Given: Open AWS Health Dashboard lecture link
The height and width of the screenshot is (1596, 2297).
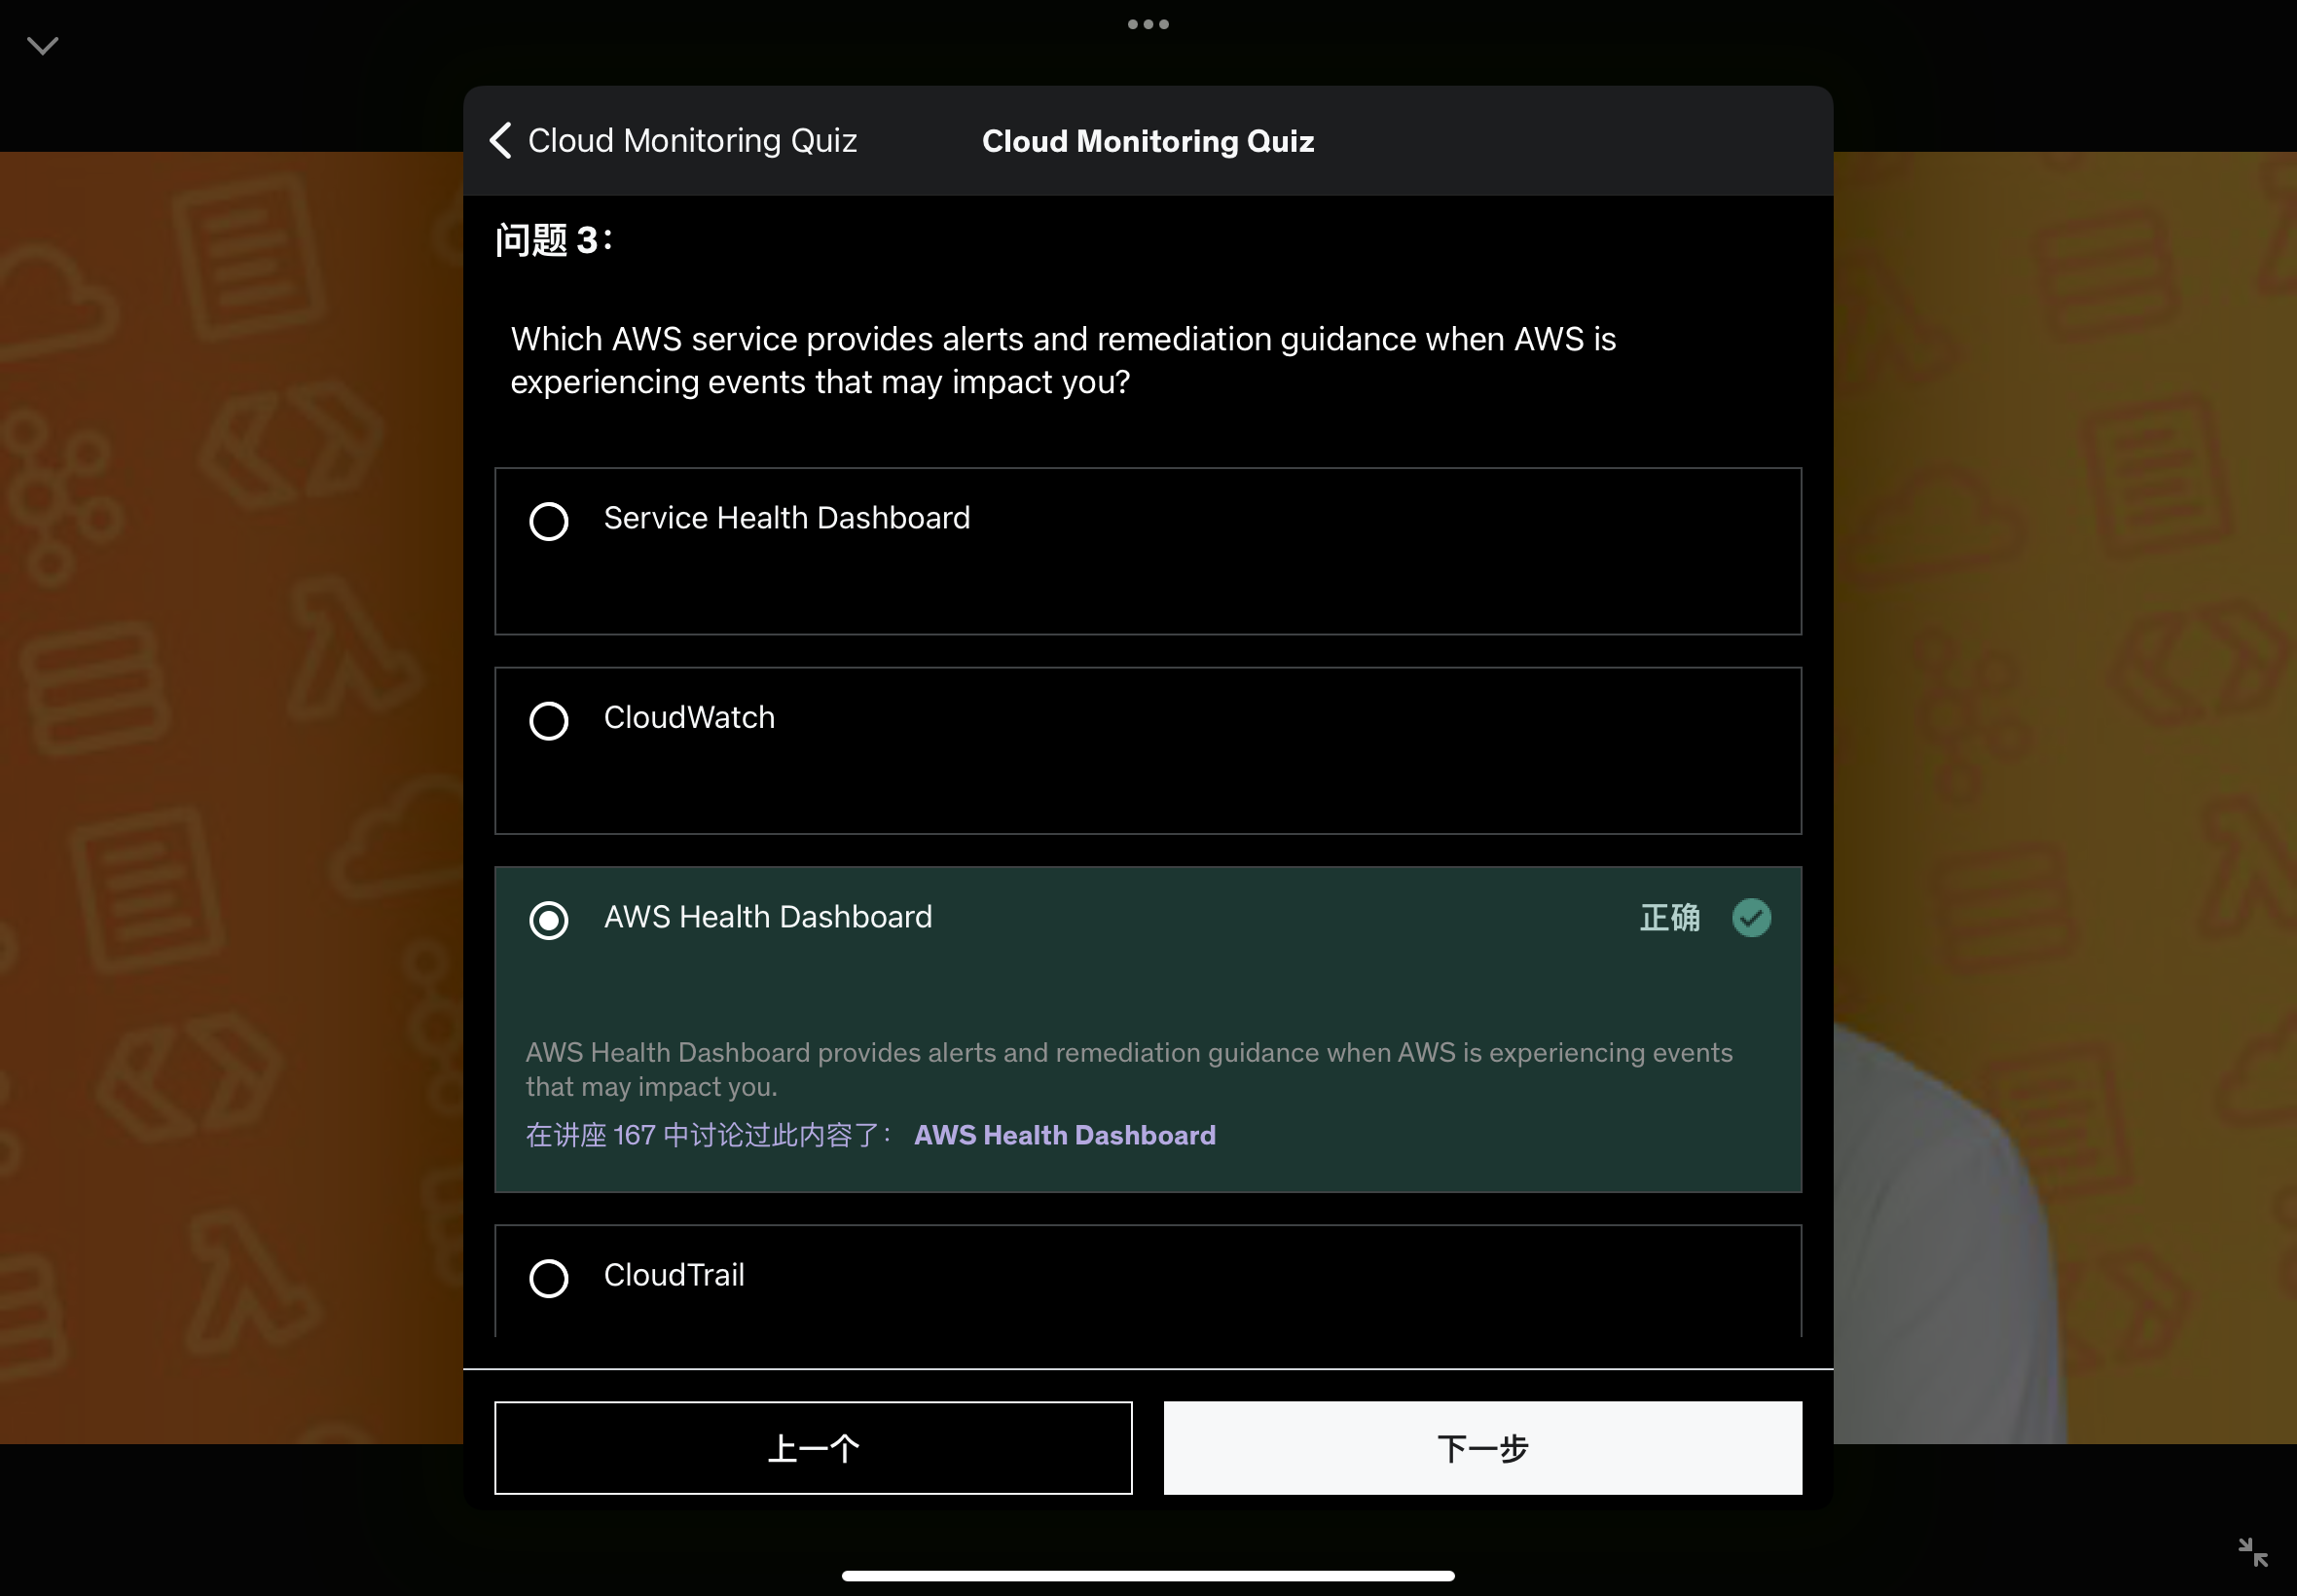Looking at the screenshot, I should (1064, 1135).
